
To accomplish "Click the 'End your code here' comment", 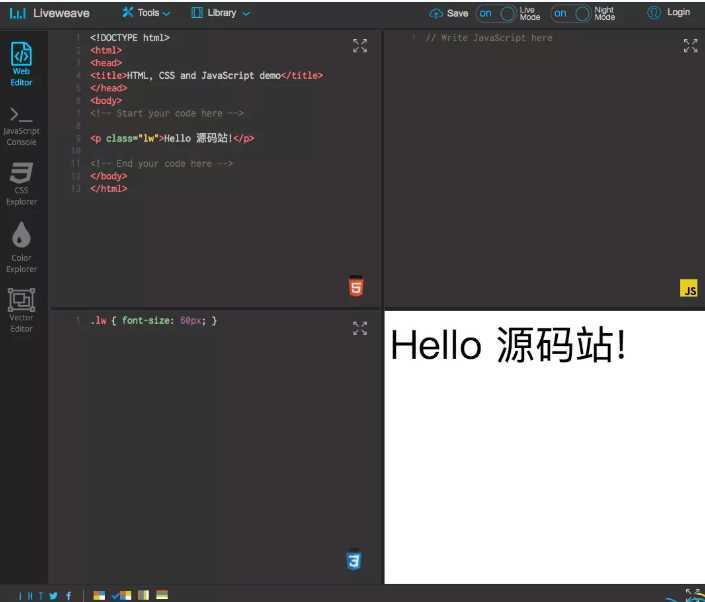I will 161,164.
